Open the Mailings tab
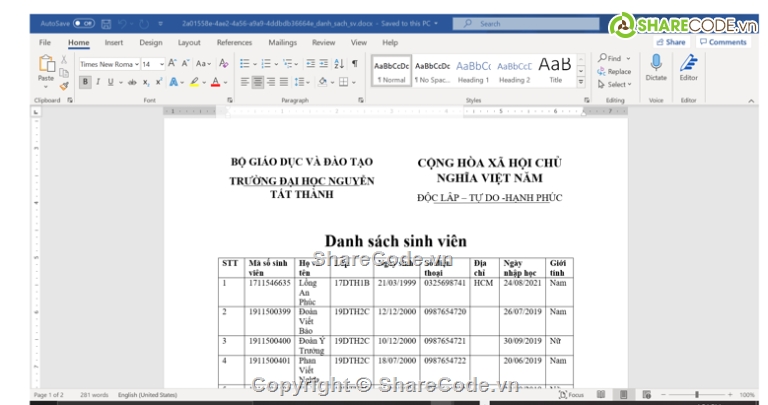This screenshot has height=405, width=768. [x=283, y=43]
